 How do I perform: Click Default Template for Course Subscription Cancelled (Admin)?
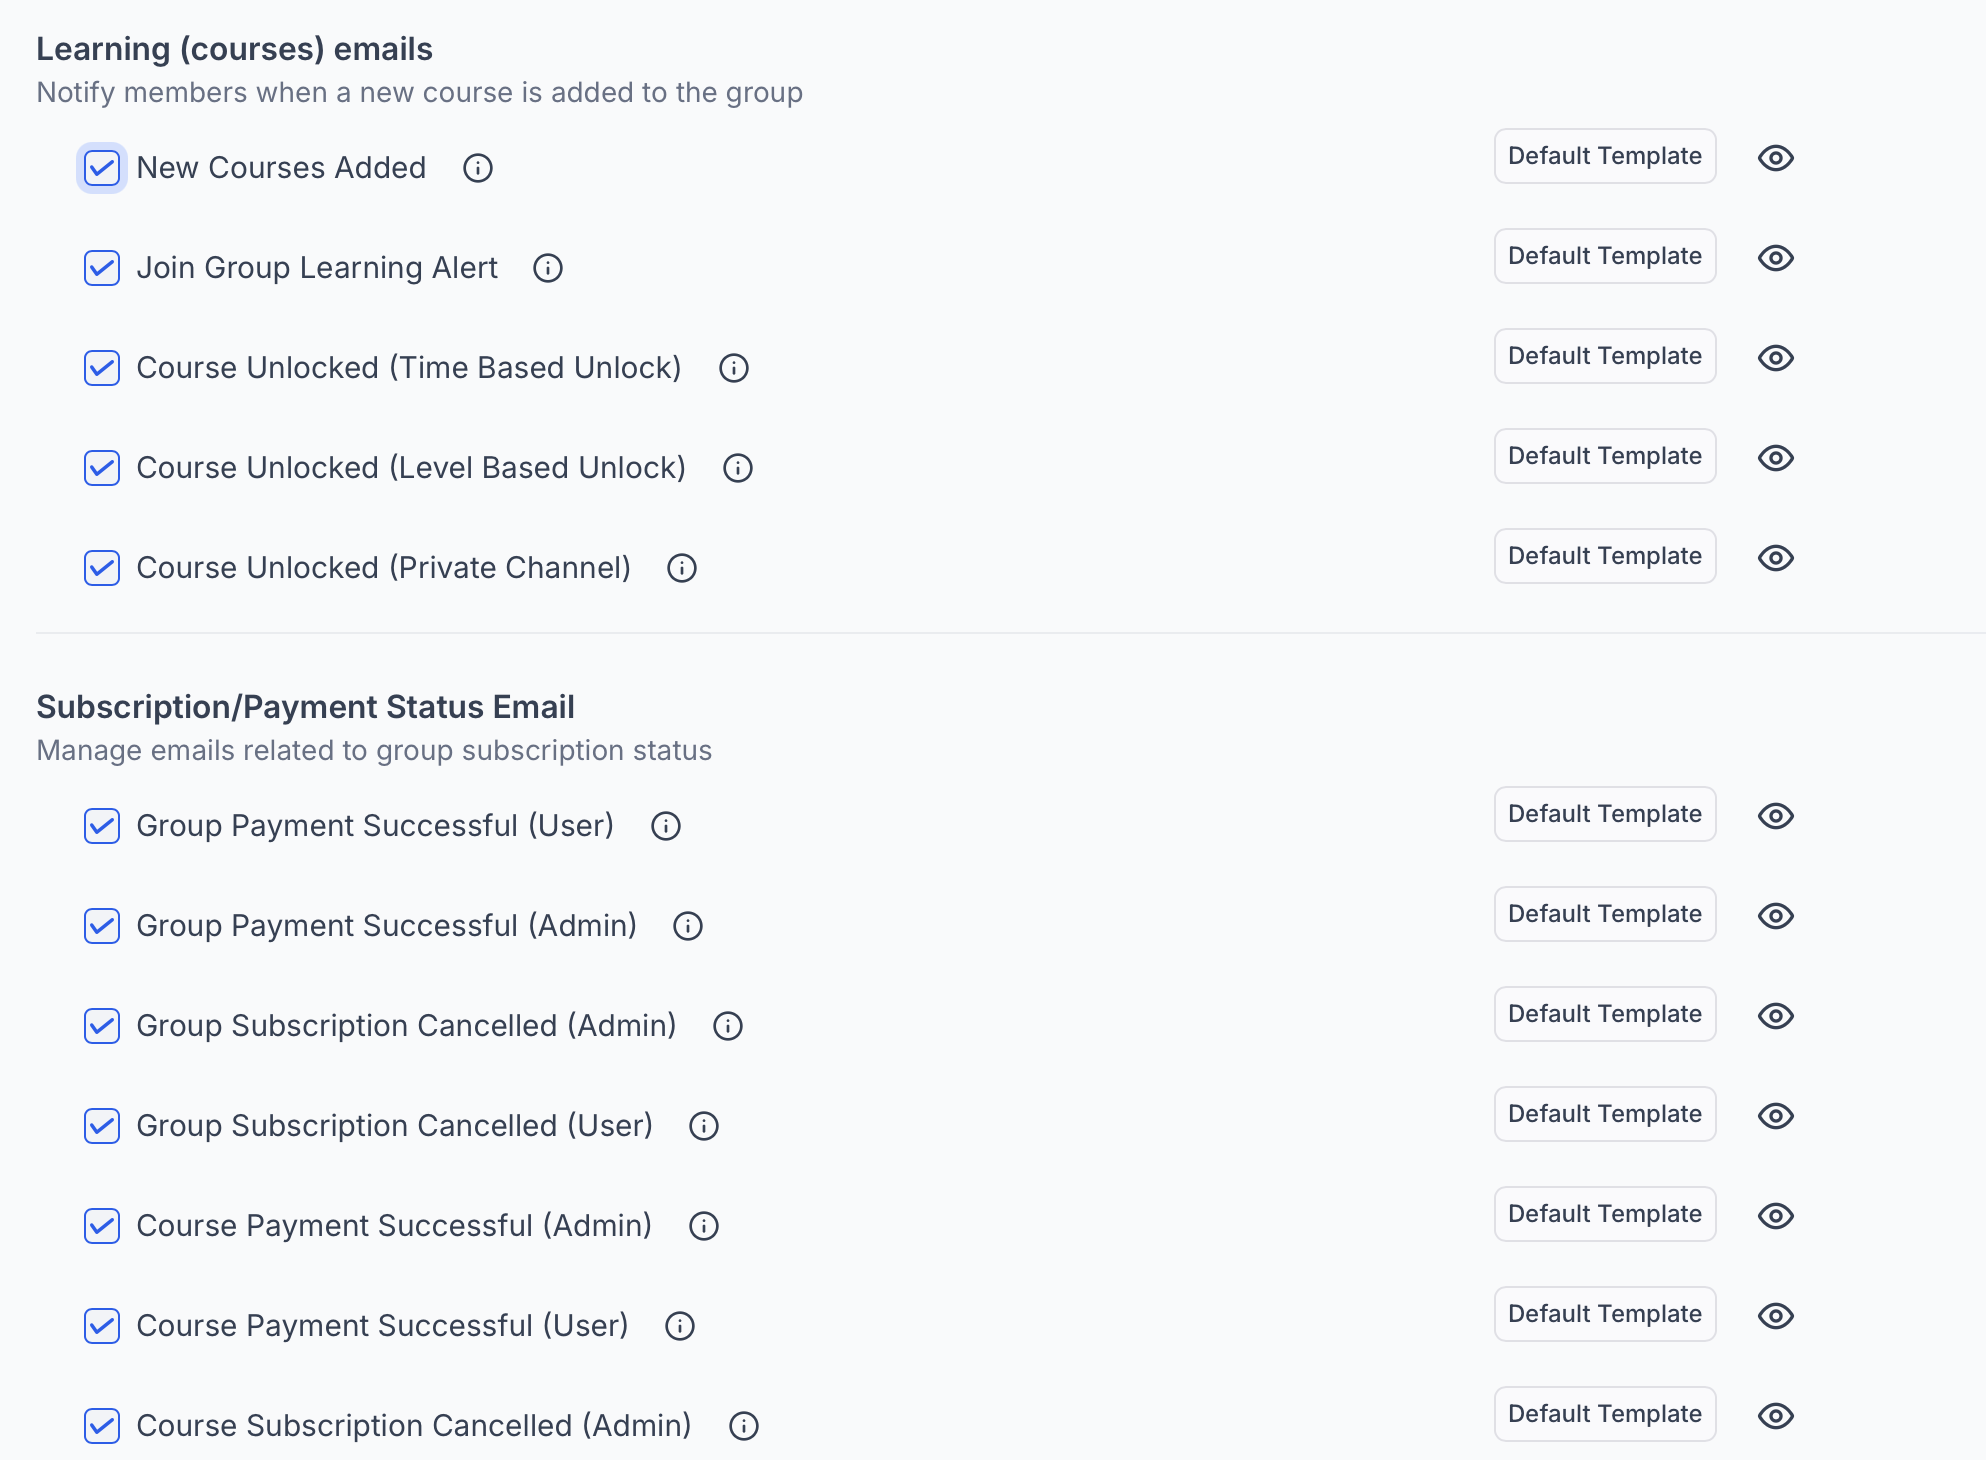(x=1605, y=1414)
